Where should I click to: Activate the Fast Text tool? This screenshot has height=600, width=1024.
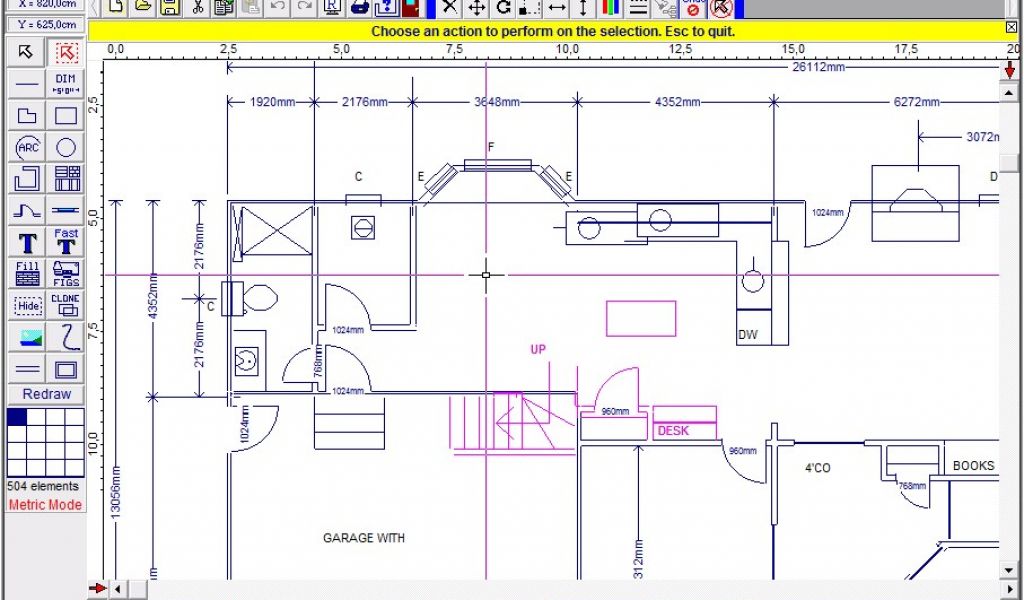pyautogui.click(x=66, y=240)
